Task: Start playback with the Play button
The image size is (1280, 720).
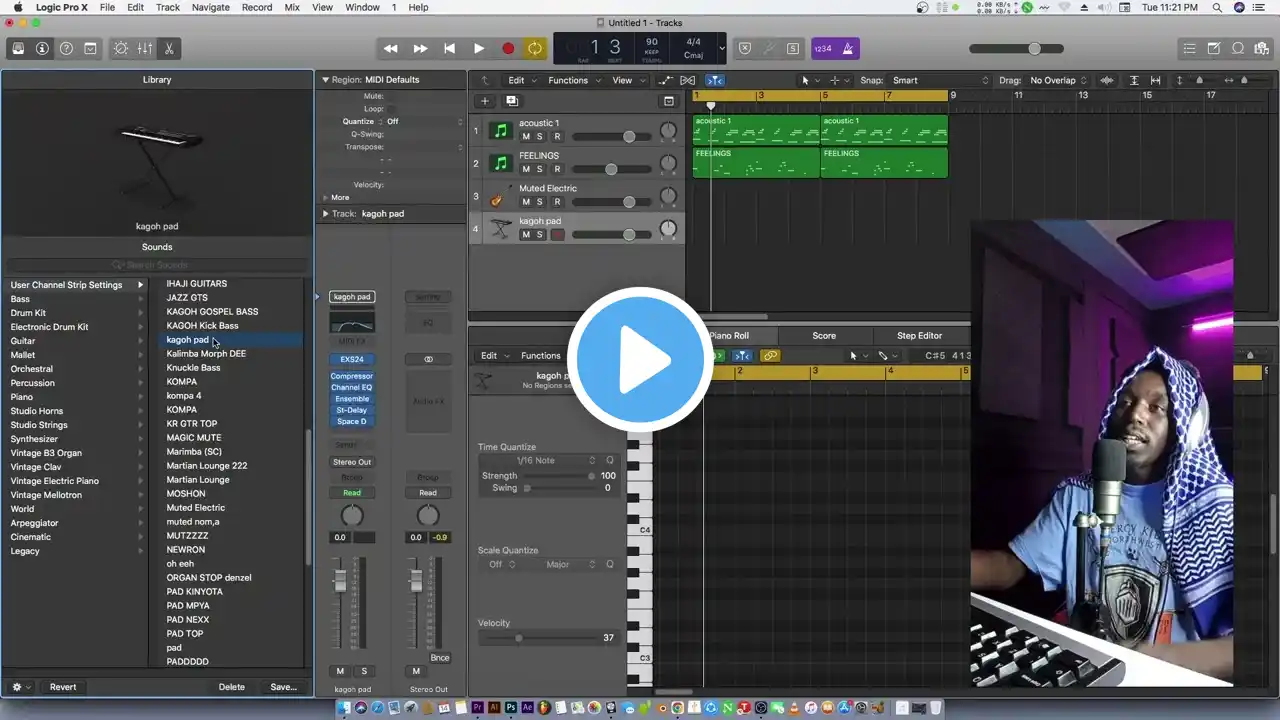Action: (x=478, y=48)
